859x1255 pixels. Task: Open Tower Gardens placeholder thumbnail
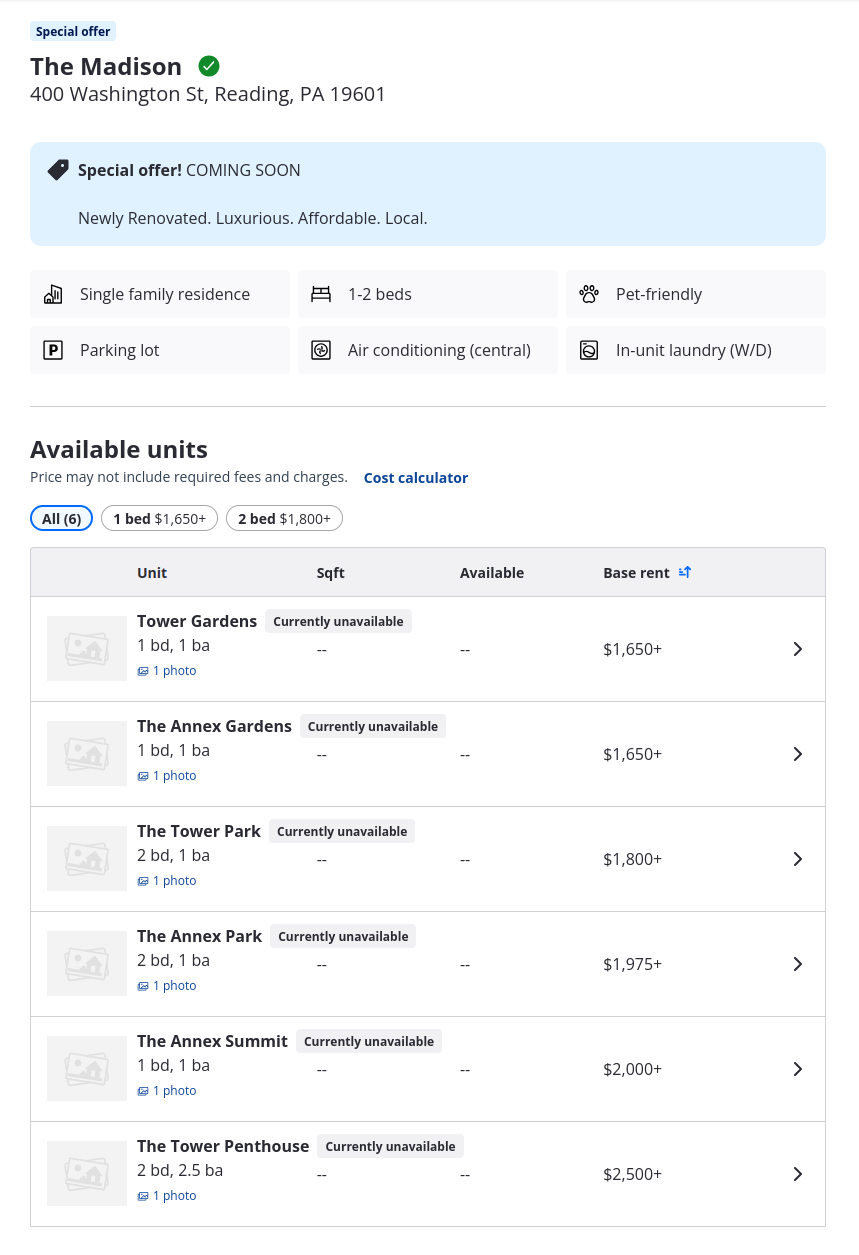pyautogui.click(x=87, y=649)
